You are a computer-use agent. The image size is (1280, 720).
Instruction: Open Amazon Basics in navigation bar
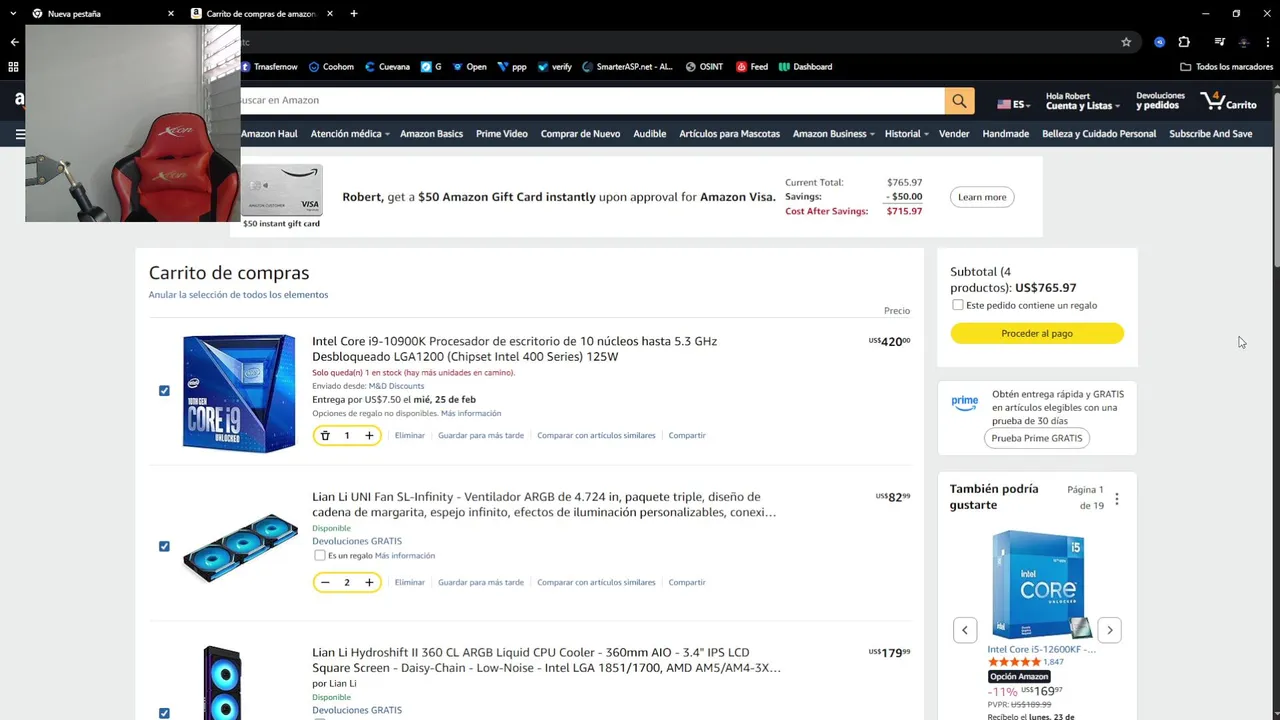(431, 134)
